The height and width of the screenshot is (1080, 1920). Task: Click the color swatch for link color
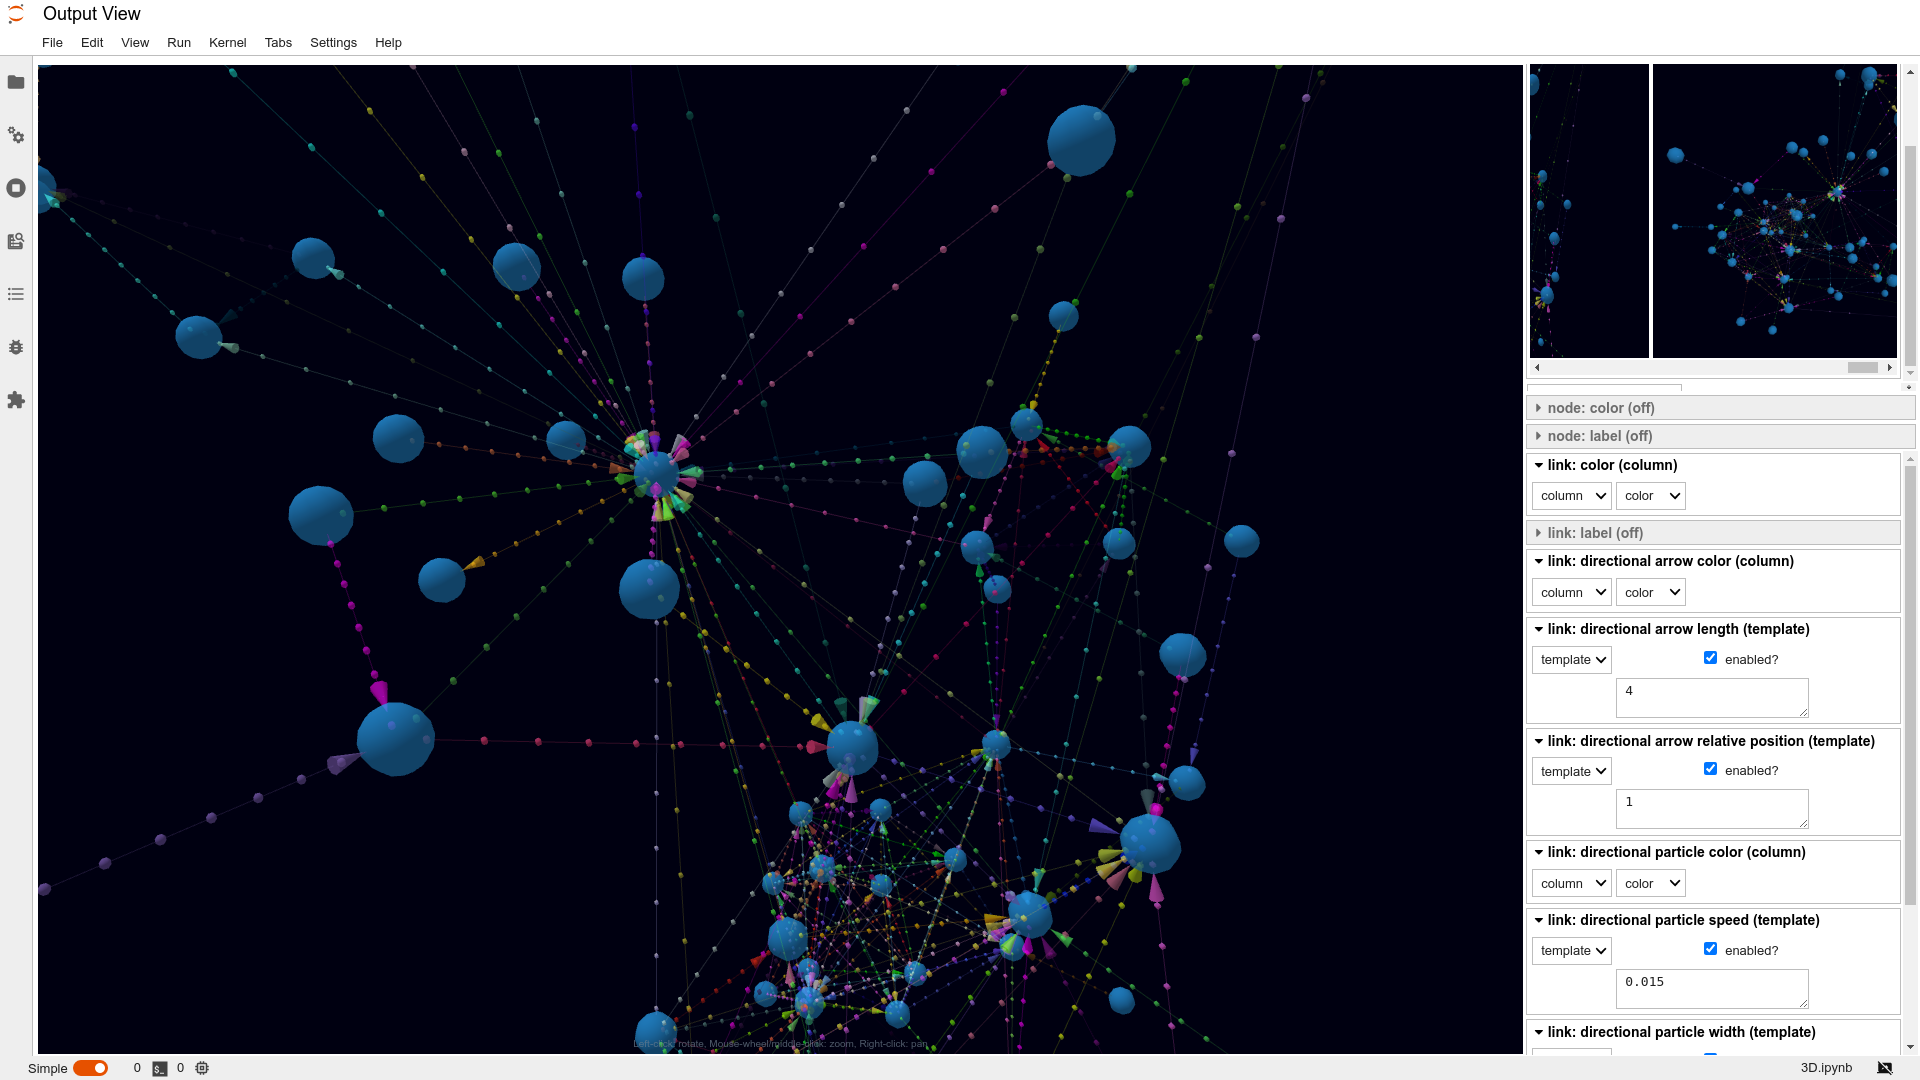(1650, 495)
